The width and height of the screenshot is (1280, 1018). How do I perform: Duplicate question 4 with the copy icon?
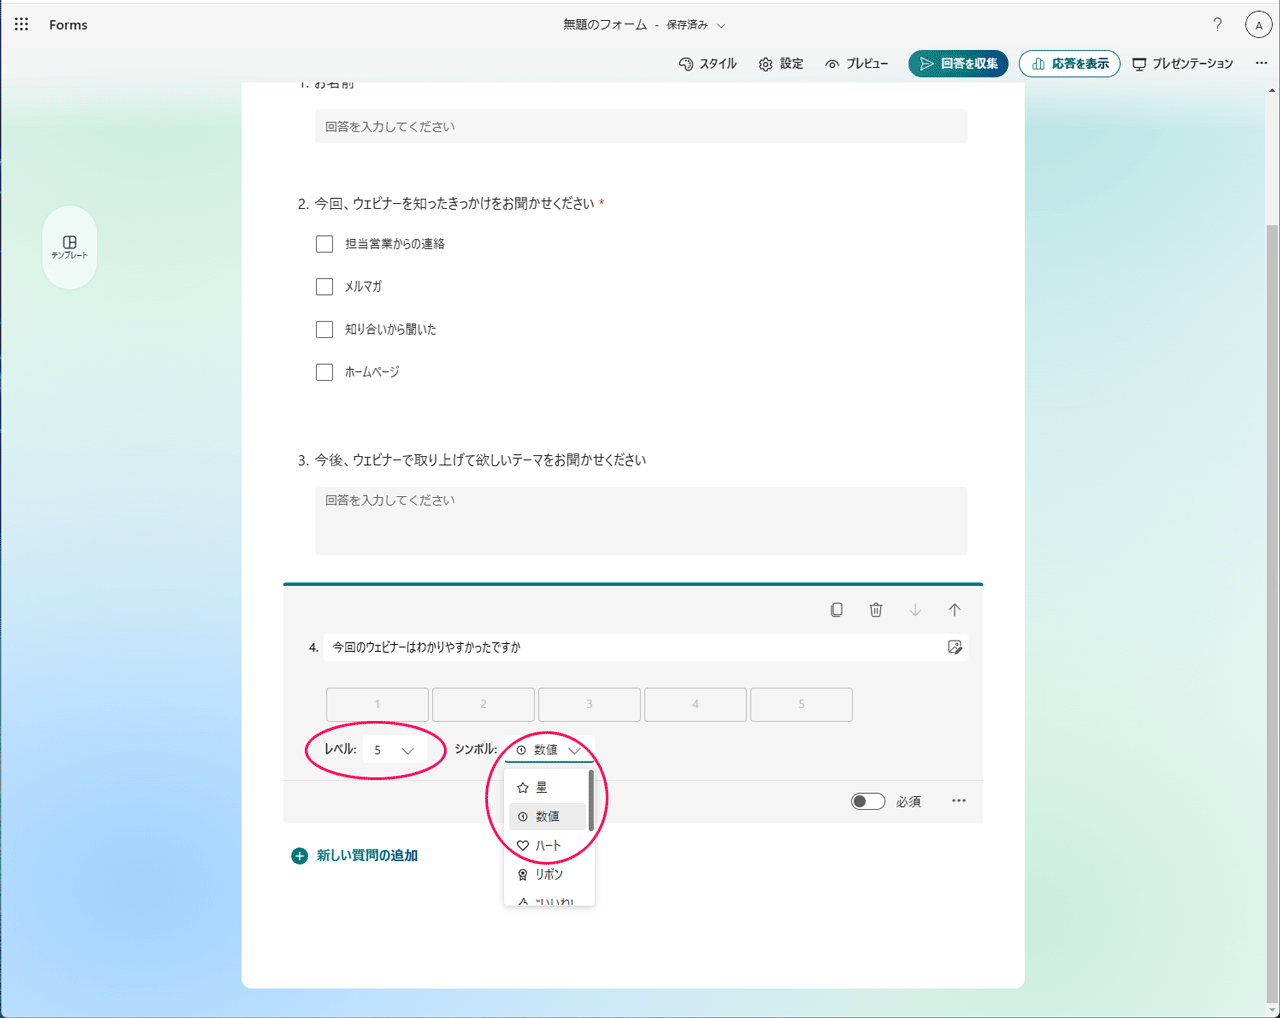coord(837,609)
